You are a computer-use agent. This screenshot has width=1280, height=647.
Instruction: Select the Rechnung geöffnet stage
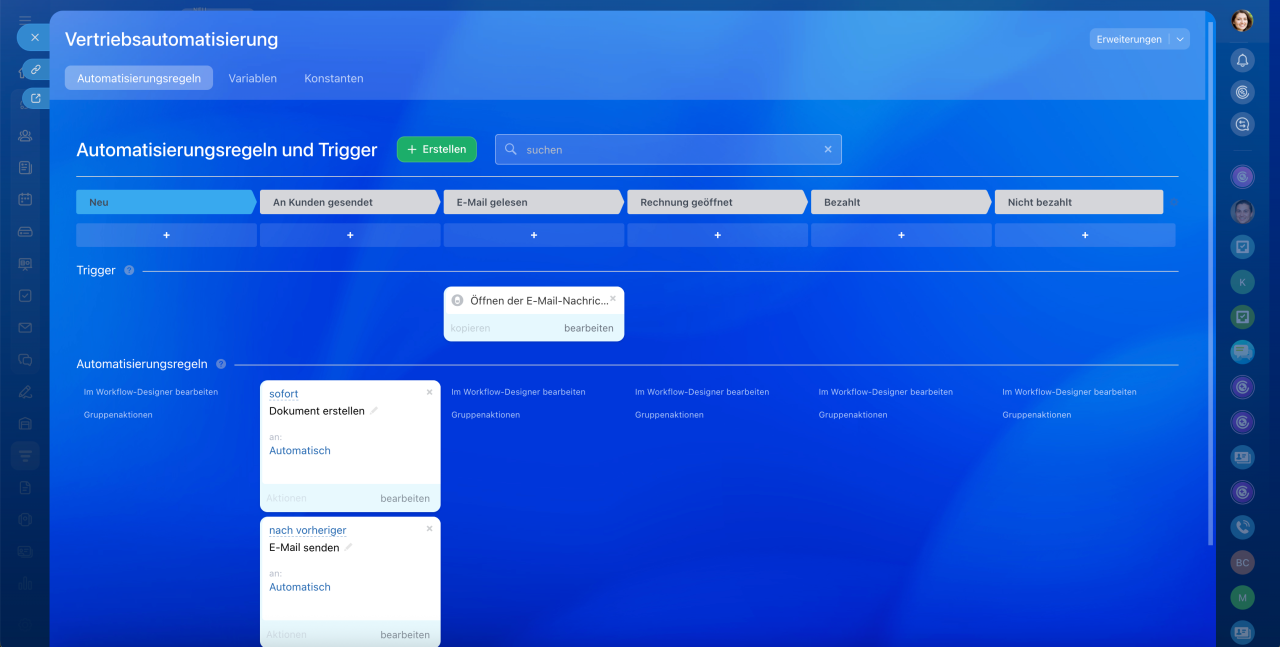[717, 202]
